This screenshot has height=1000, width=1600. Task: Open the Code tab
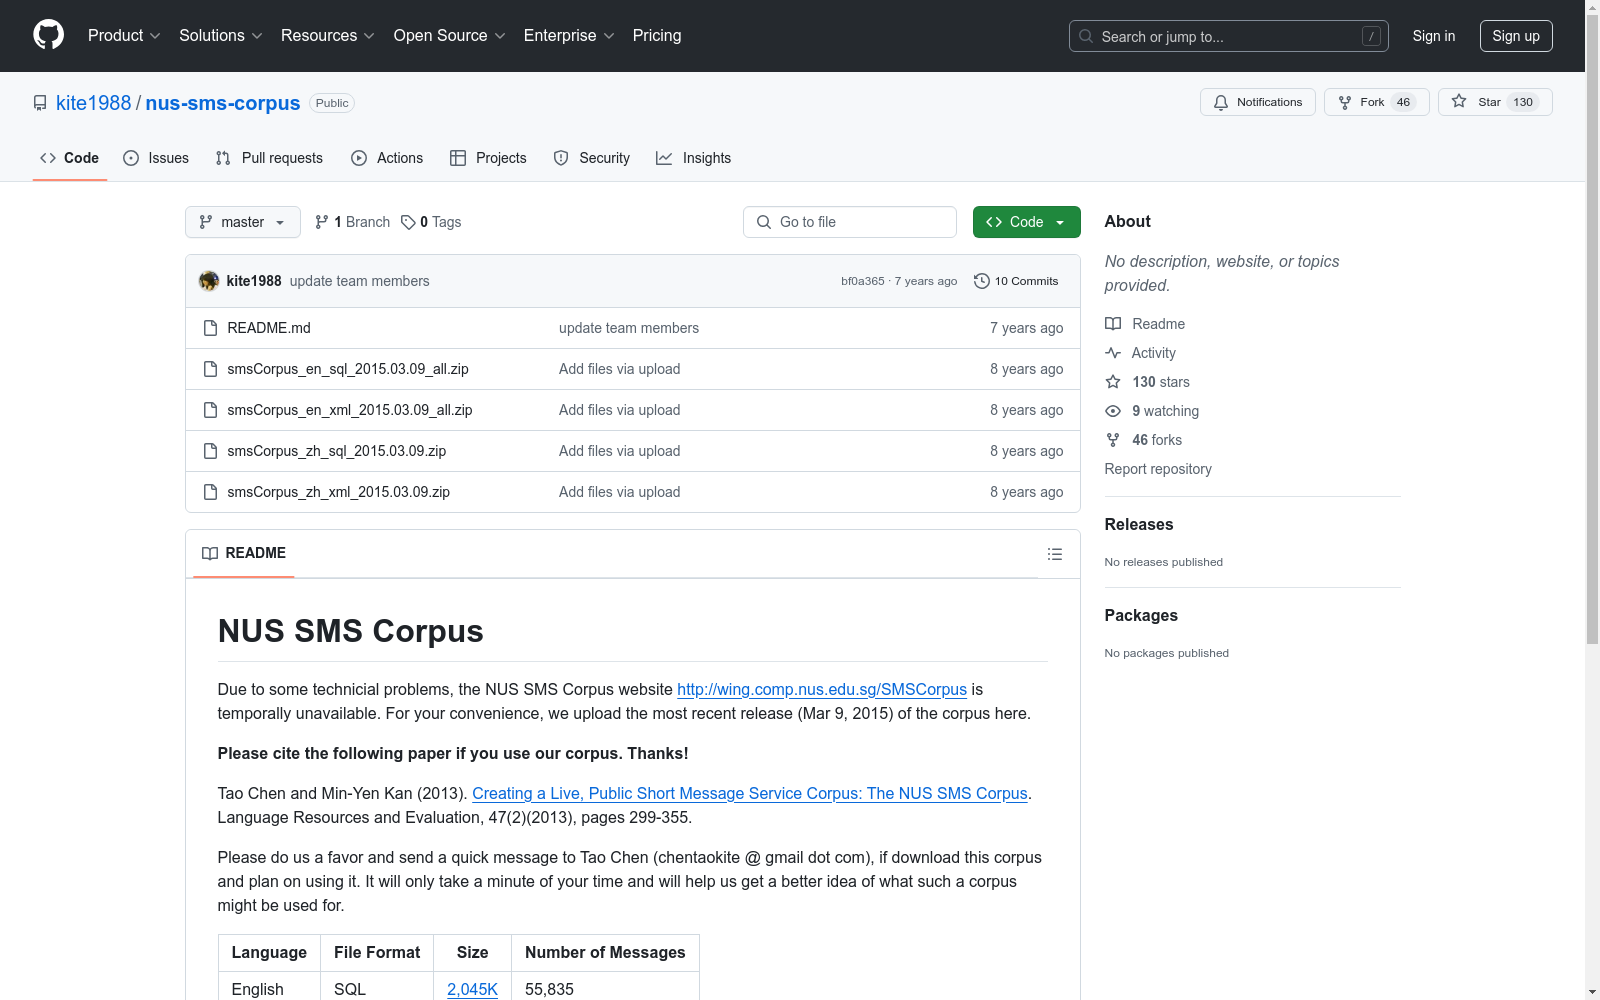[70, 158]
